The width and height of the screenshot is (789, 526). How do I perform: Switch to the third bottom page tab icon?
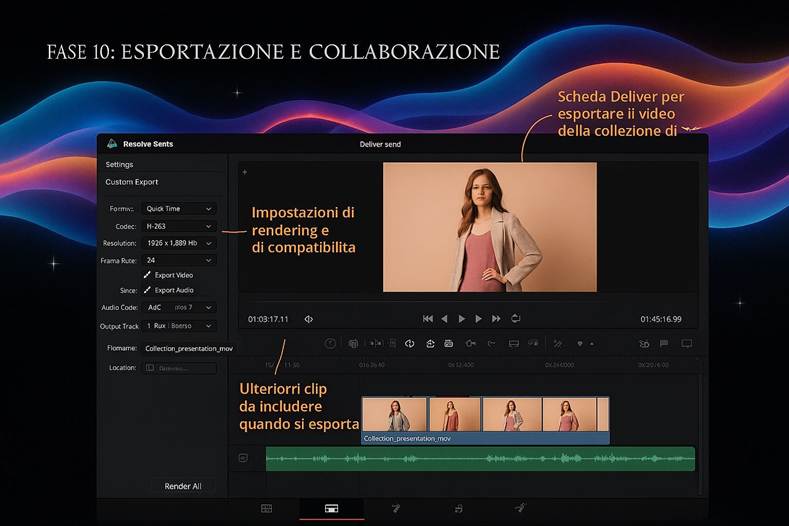pyautogui.click(x=396, y=508)
